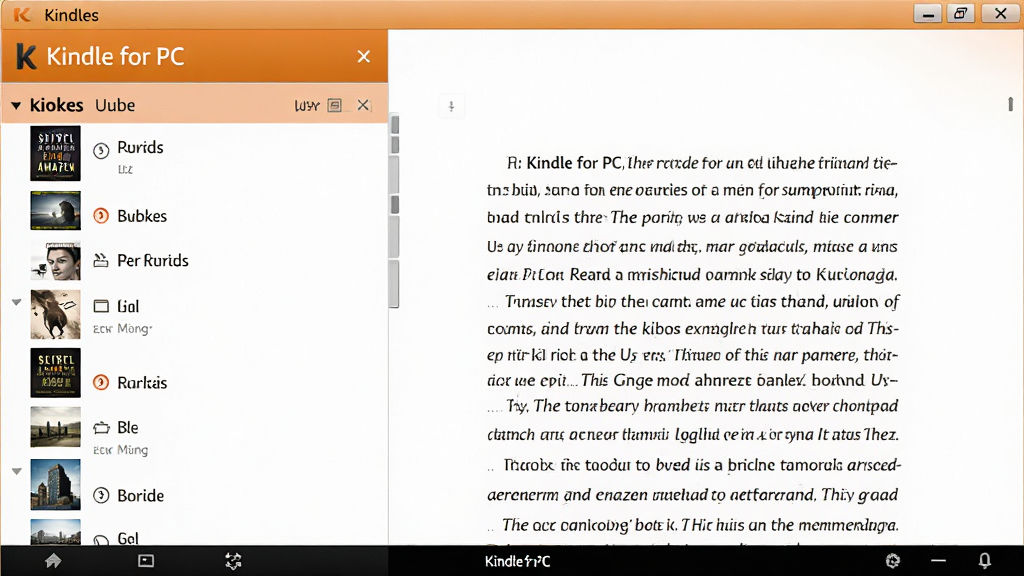Click the reading pane scroll marker
1024x576 pixels.
click(x=1010, y=104)
